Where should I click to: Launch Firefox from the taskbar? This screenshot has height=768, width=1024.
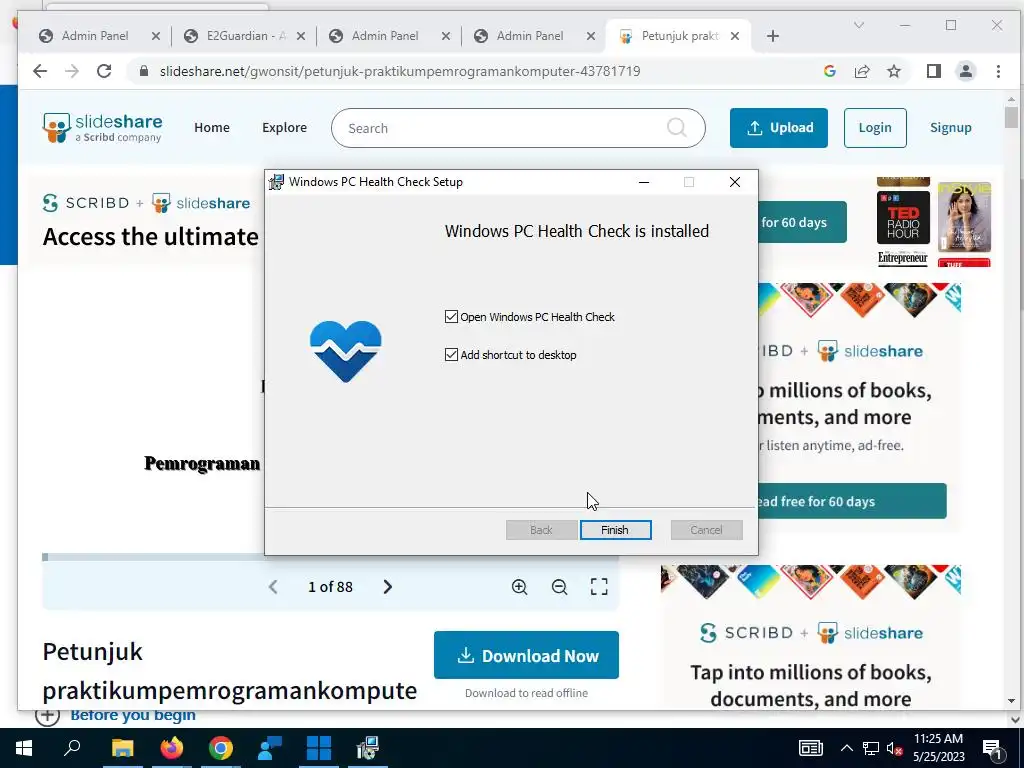172,748
